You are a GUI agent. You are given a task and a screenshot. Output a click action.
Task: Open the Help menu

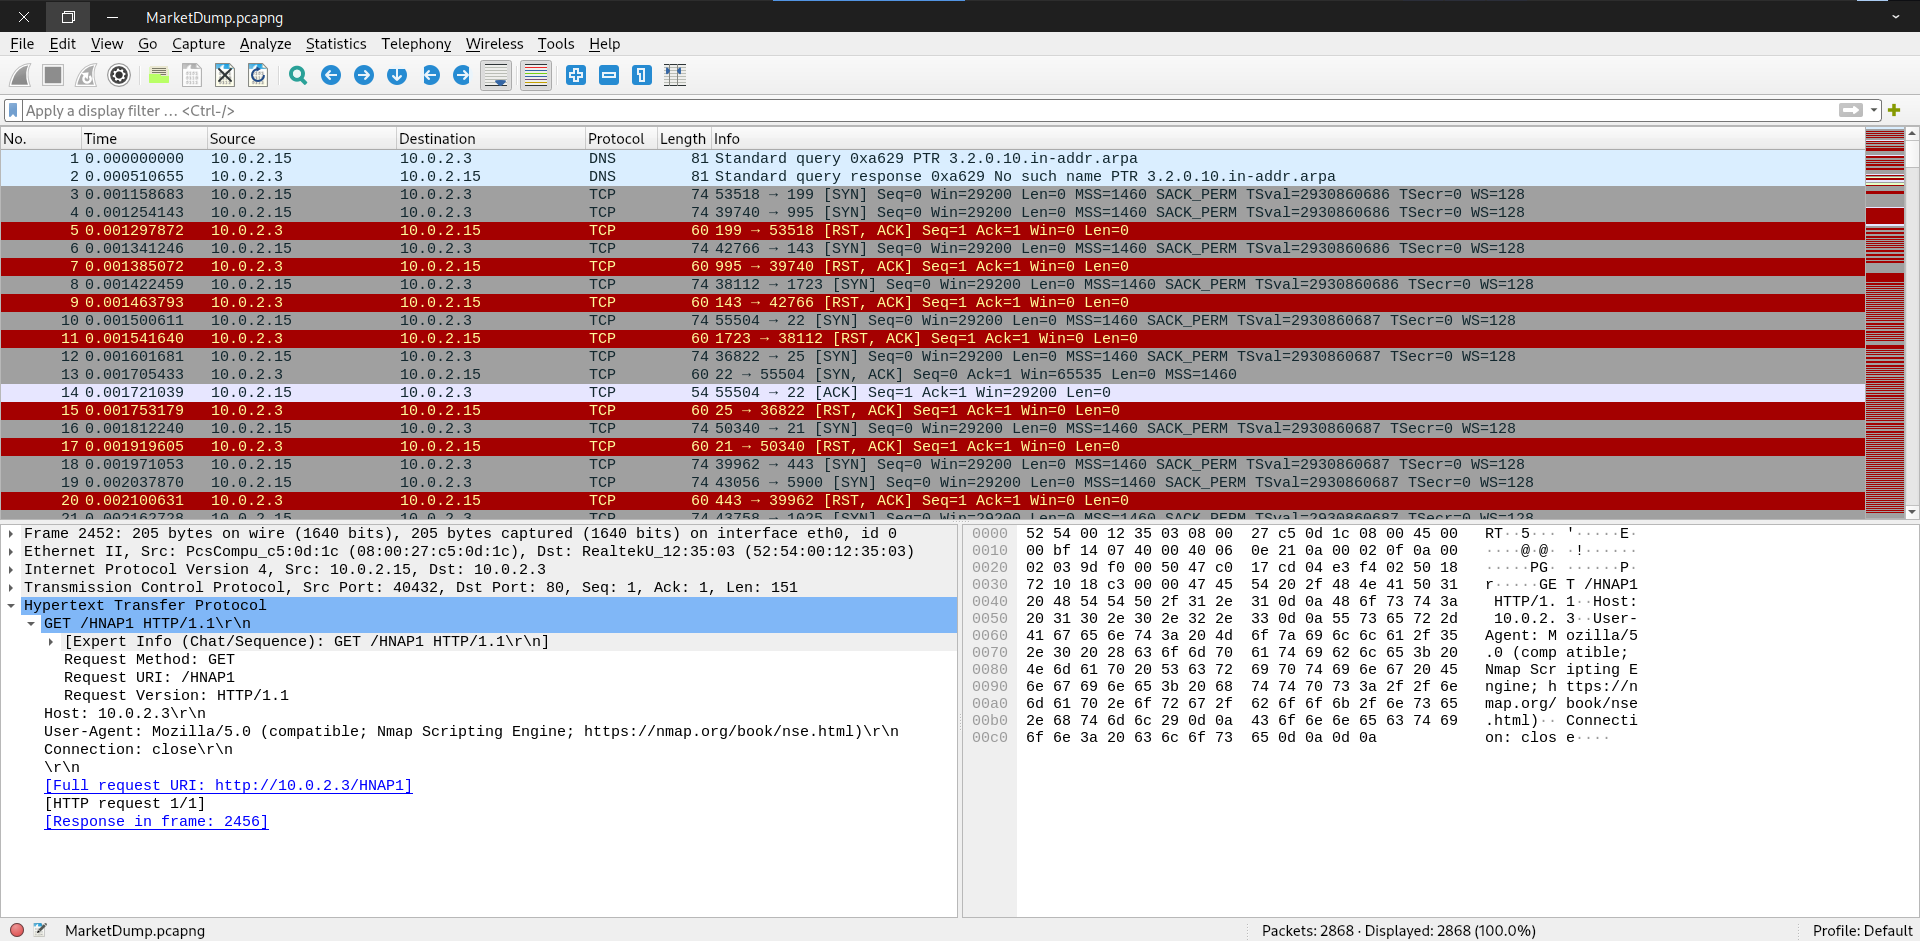604,44
